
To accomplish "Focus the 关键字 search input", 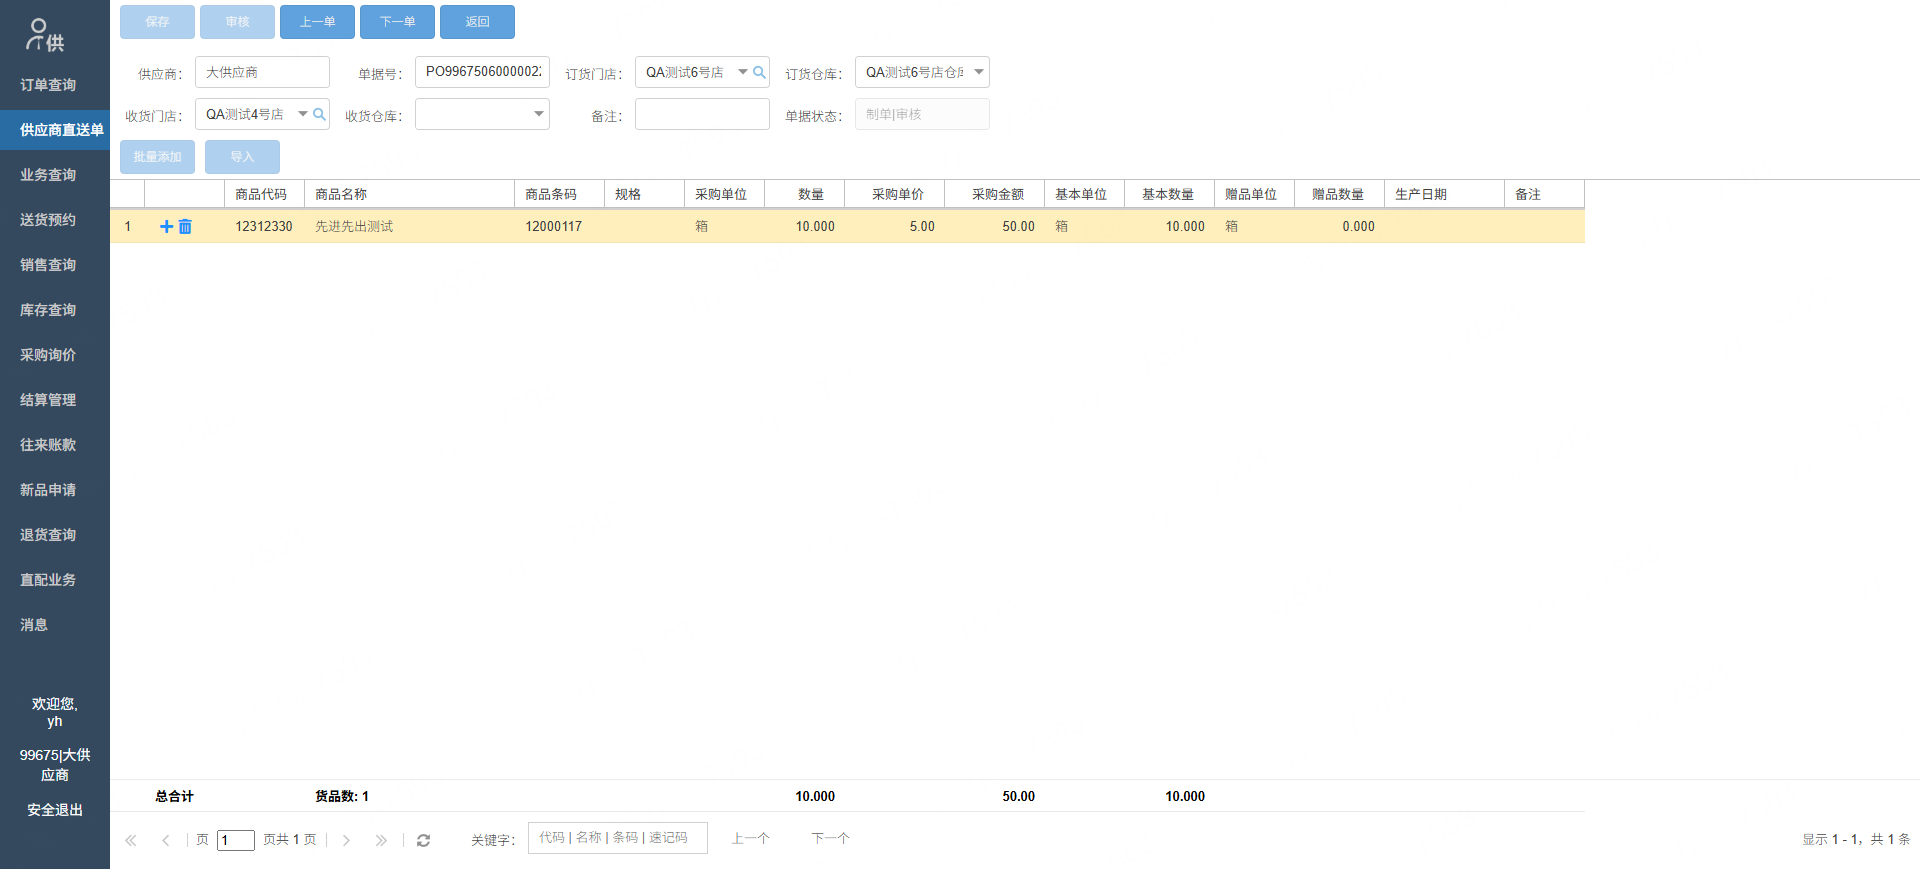I will tap(617, 838).
